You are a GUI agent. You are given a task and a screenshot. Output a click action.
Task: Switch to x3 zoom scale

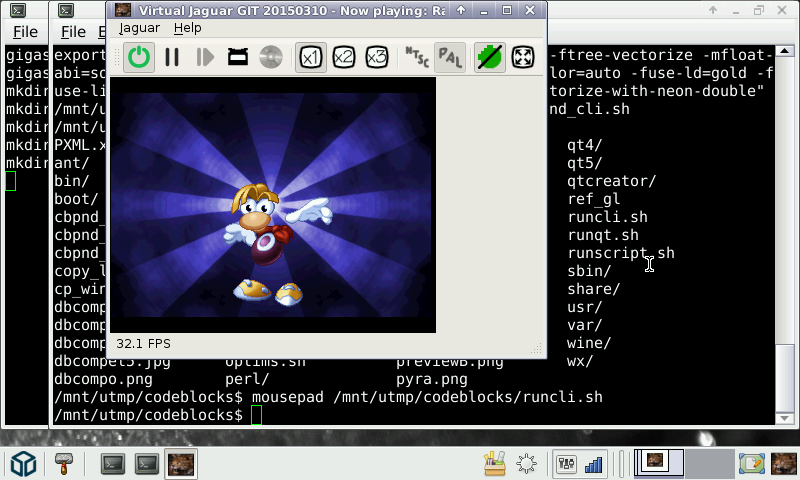[377, 57]
